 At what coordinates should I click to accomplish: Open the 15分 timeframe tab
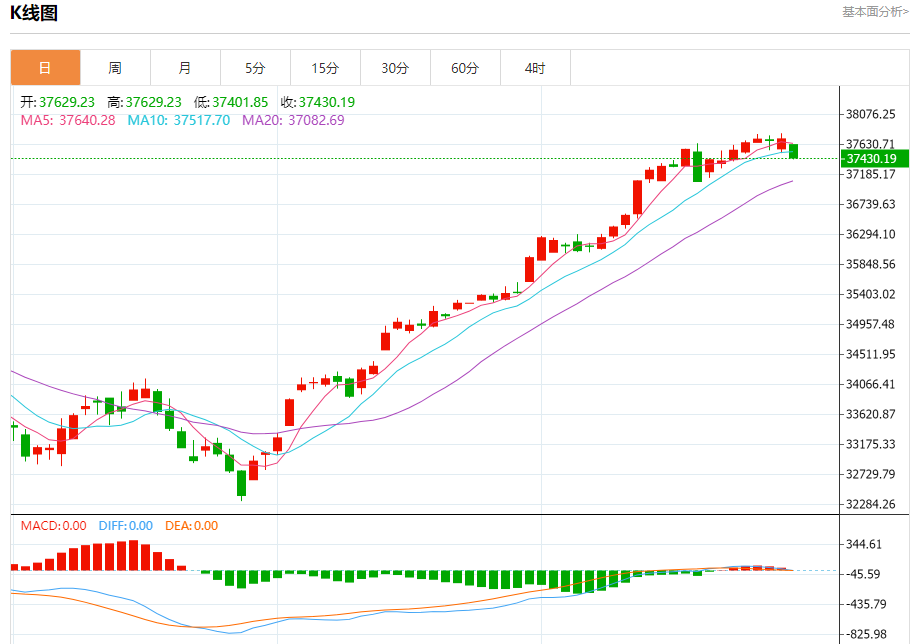click(x=326, y=68)
